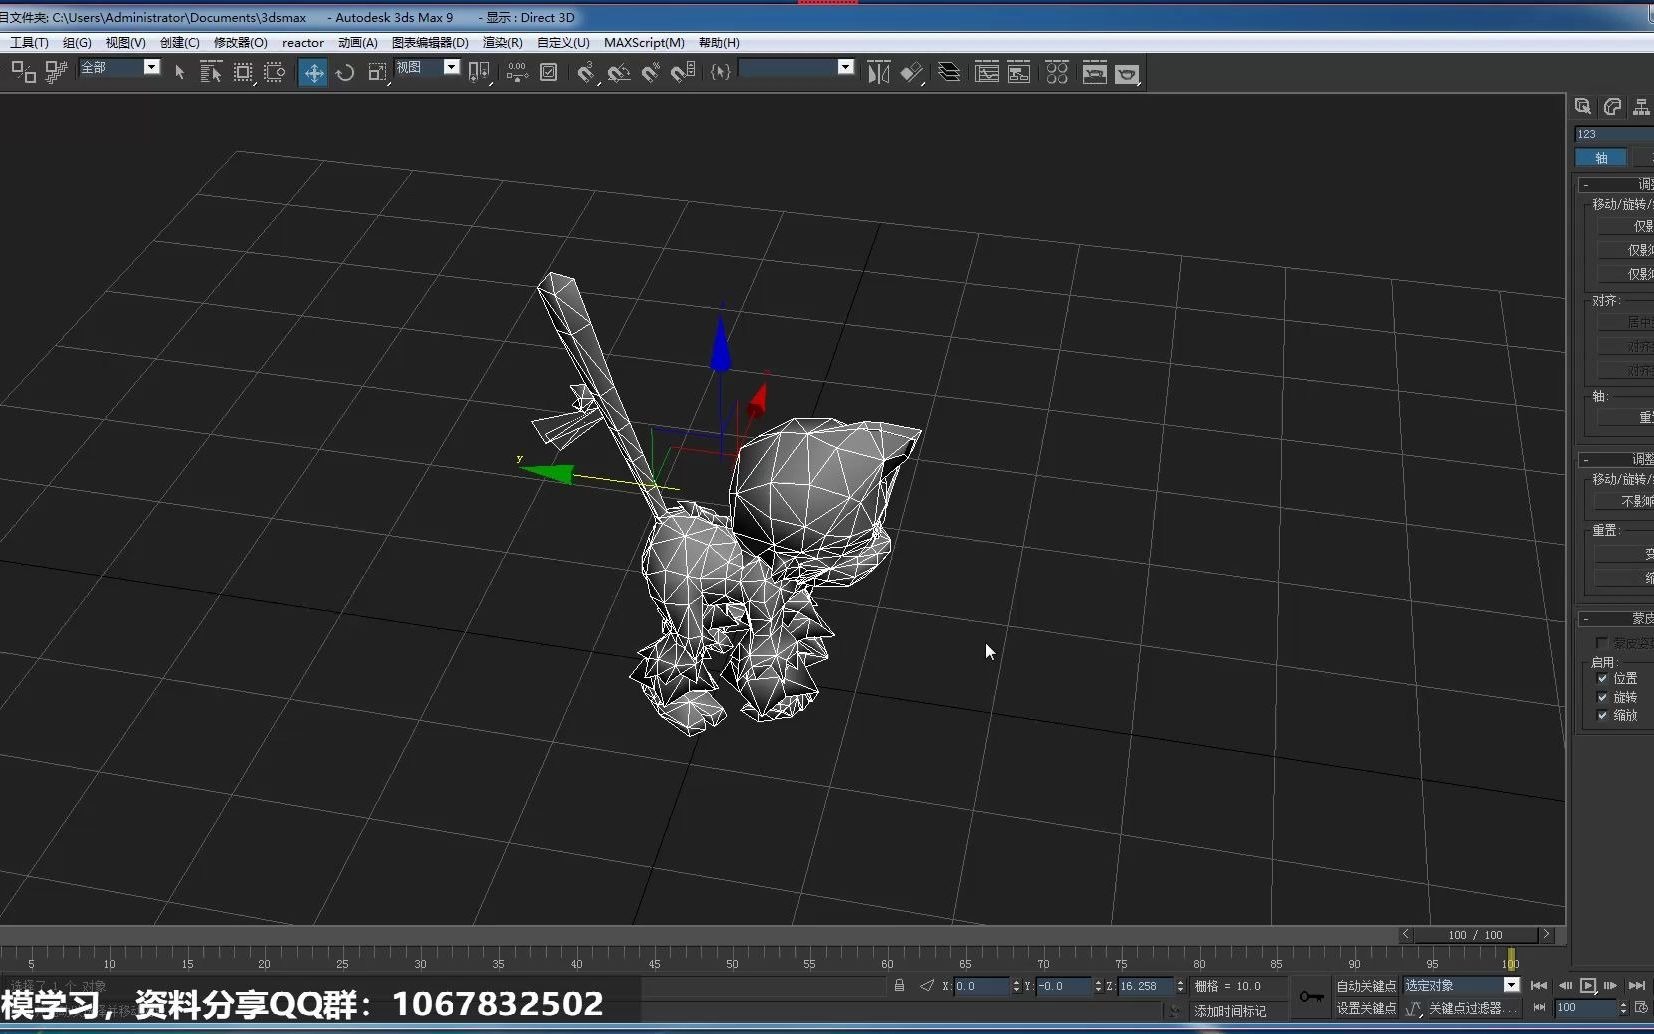Open the 组(G) menu
Viewport: 1654px width, 1034px height.
(77, 42)
